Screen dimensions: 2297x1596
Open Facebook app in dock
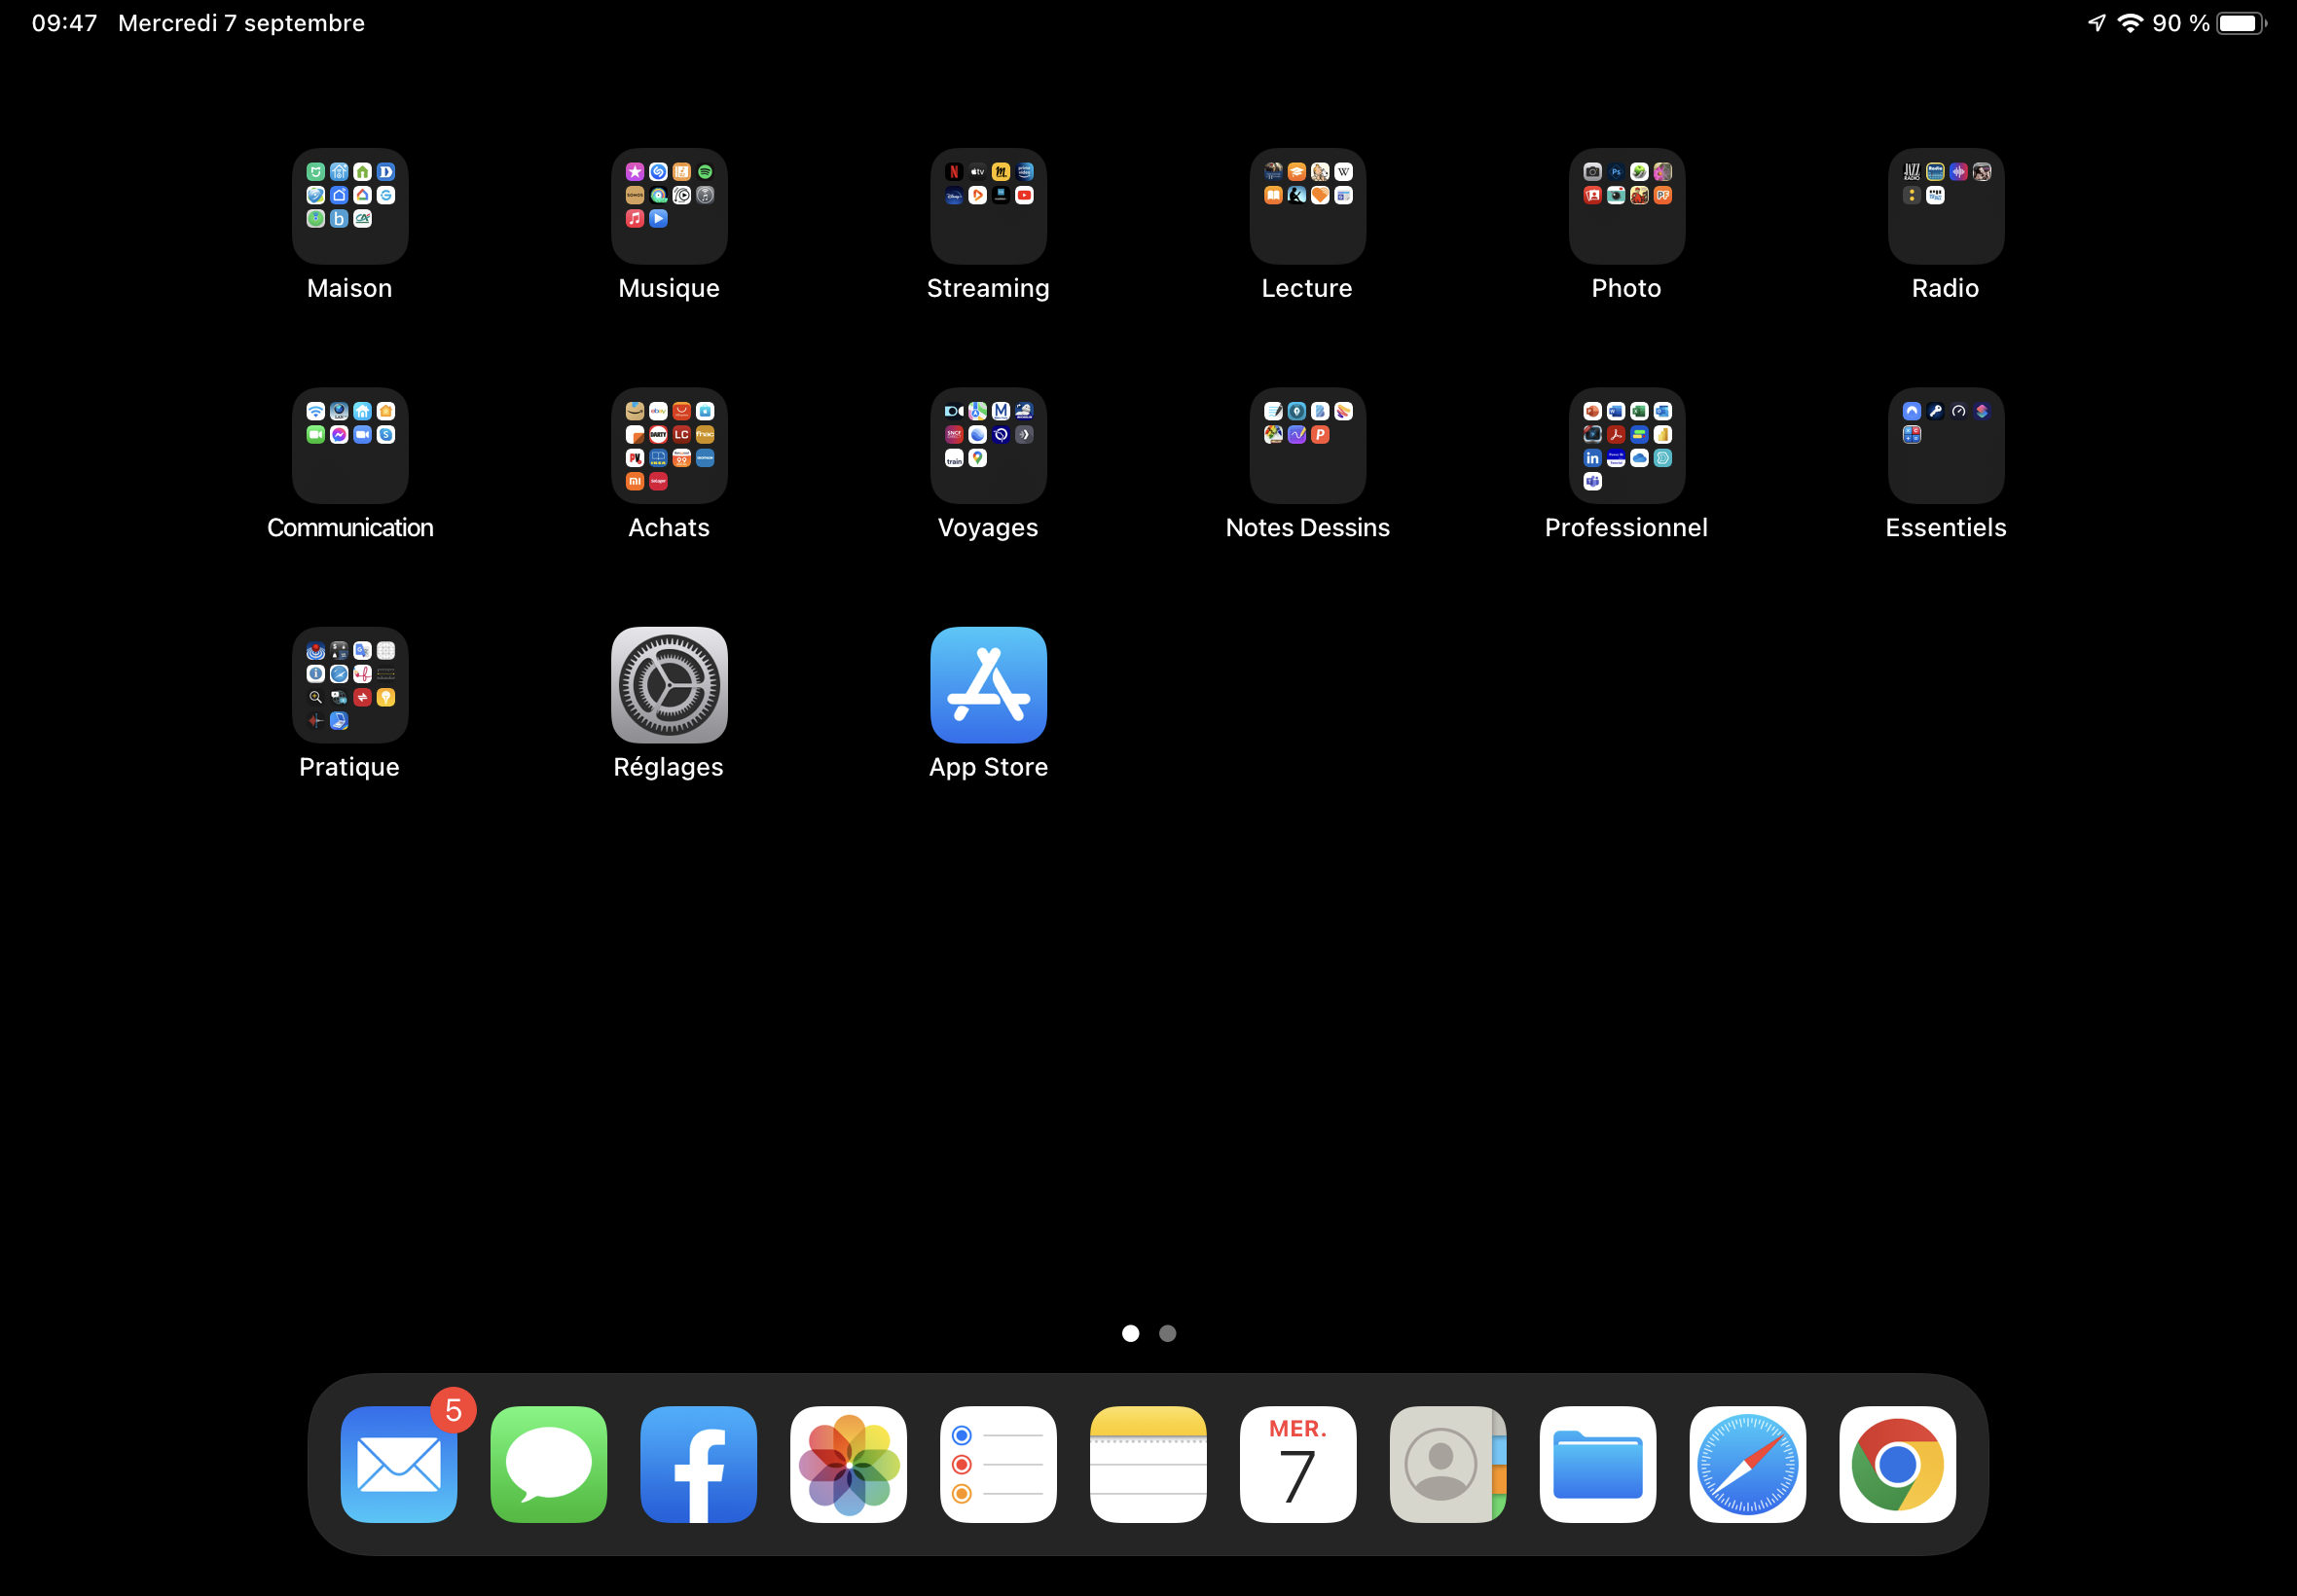(698, 1464)
